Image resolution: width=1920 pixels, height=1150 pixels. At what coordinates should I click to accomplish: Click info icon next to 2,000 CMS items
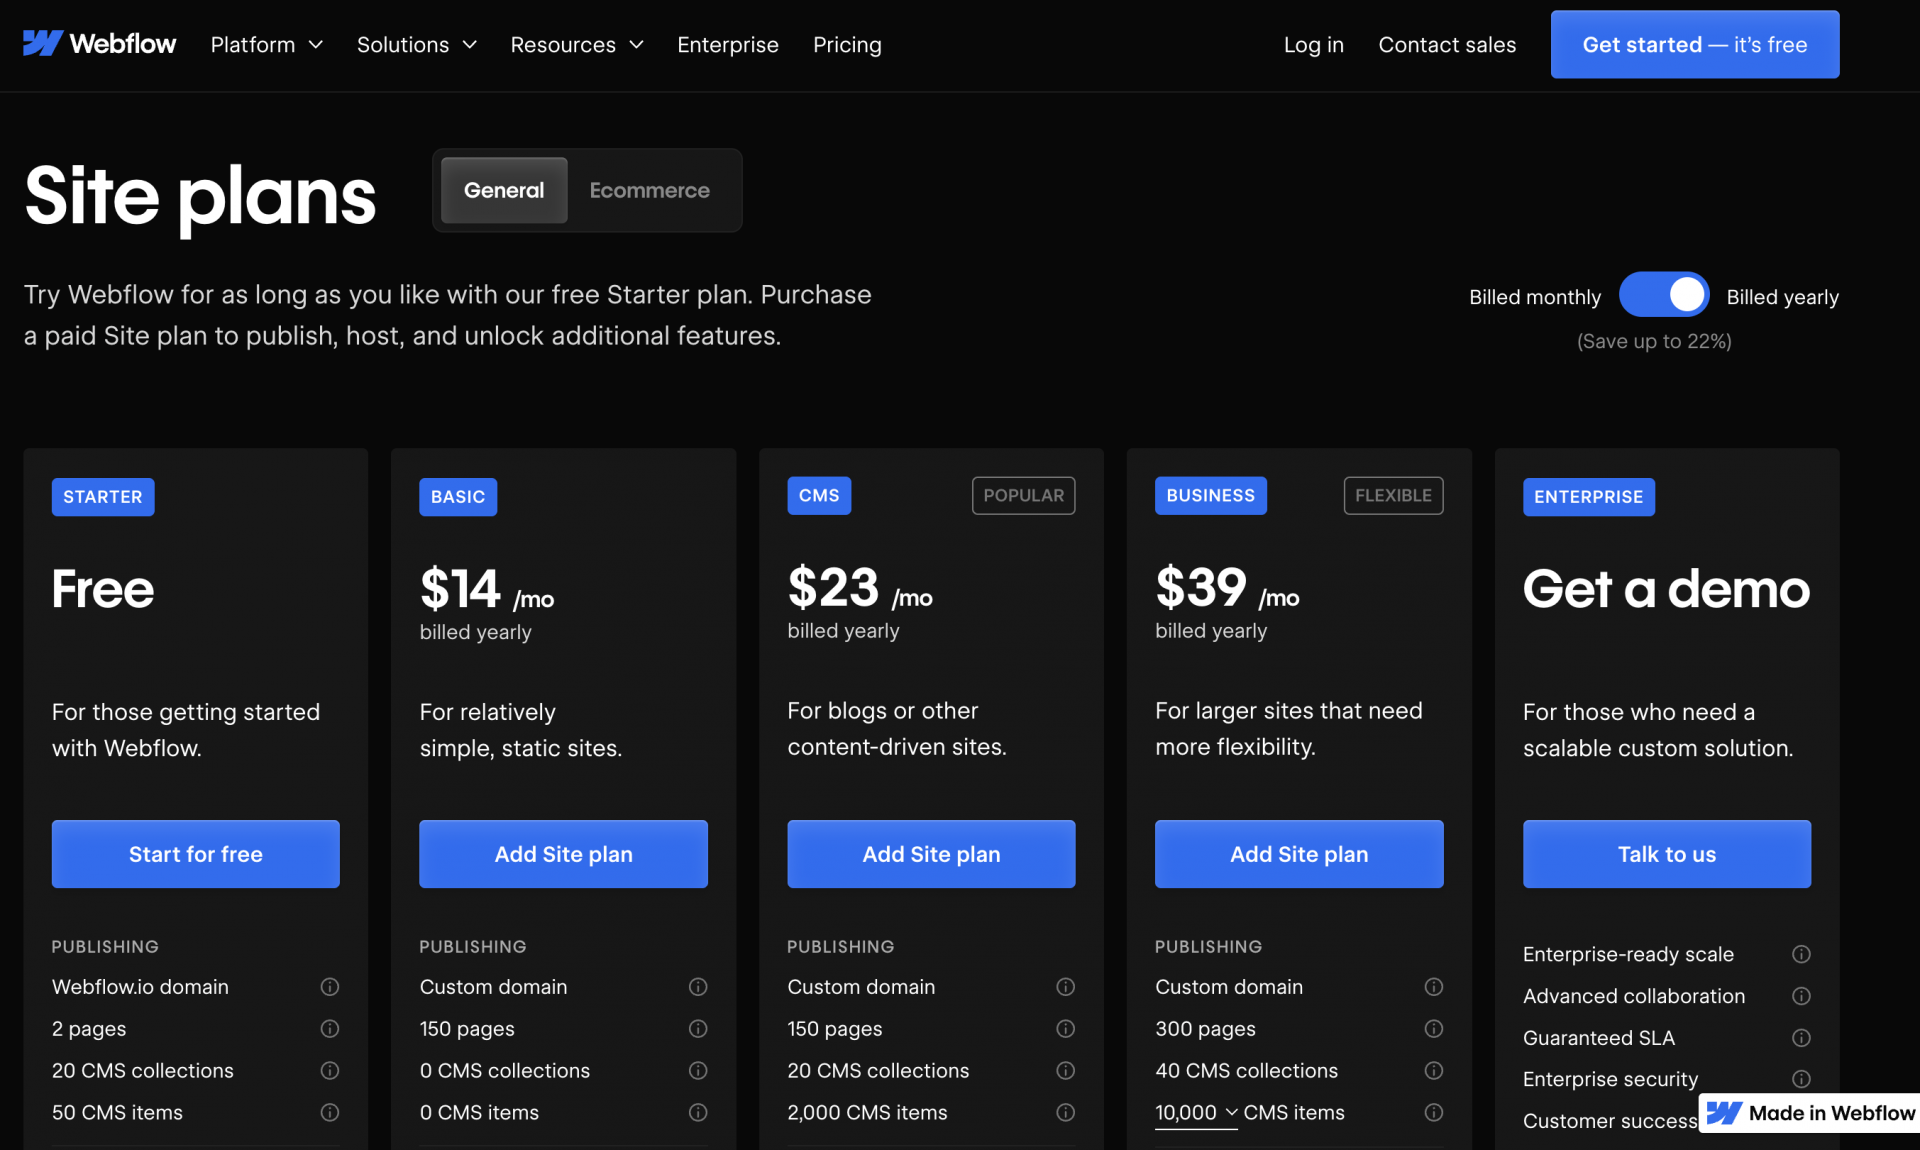point(1066,1112)
